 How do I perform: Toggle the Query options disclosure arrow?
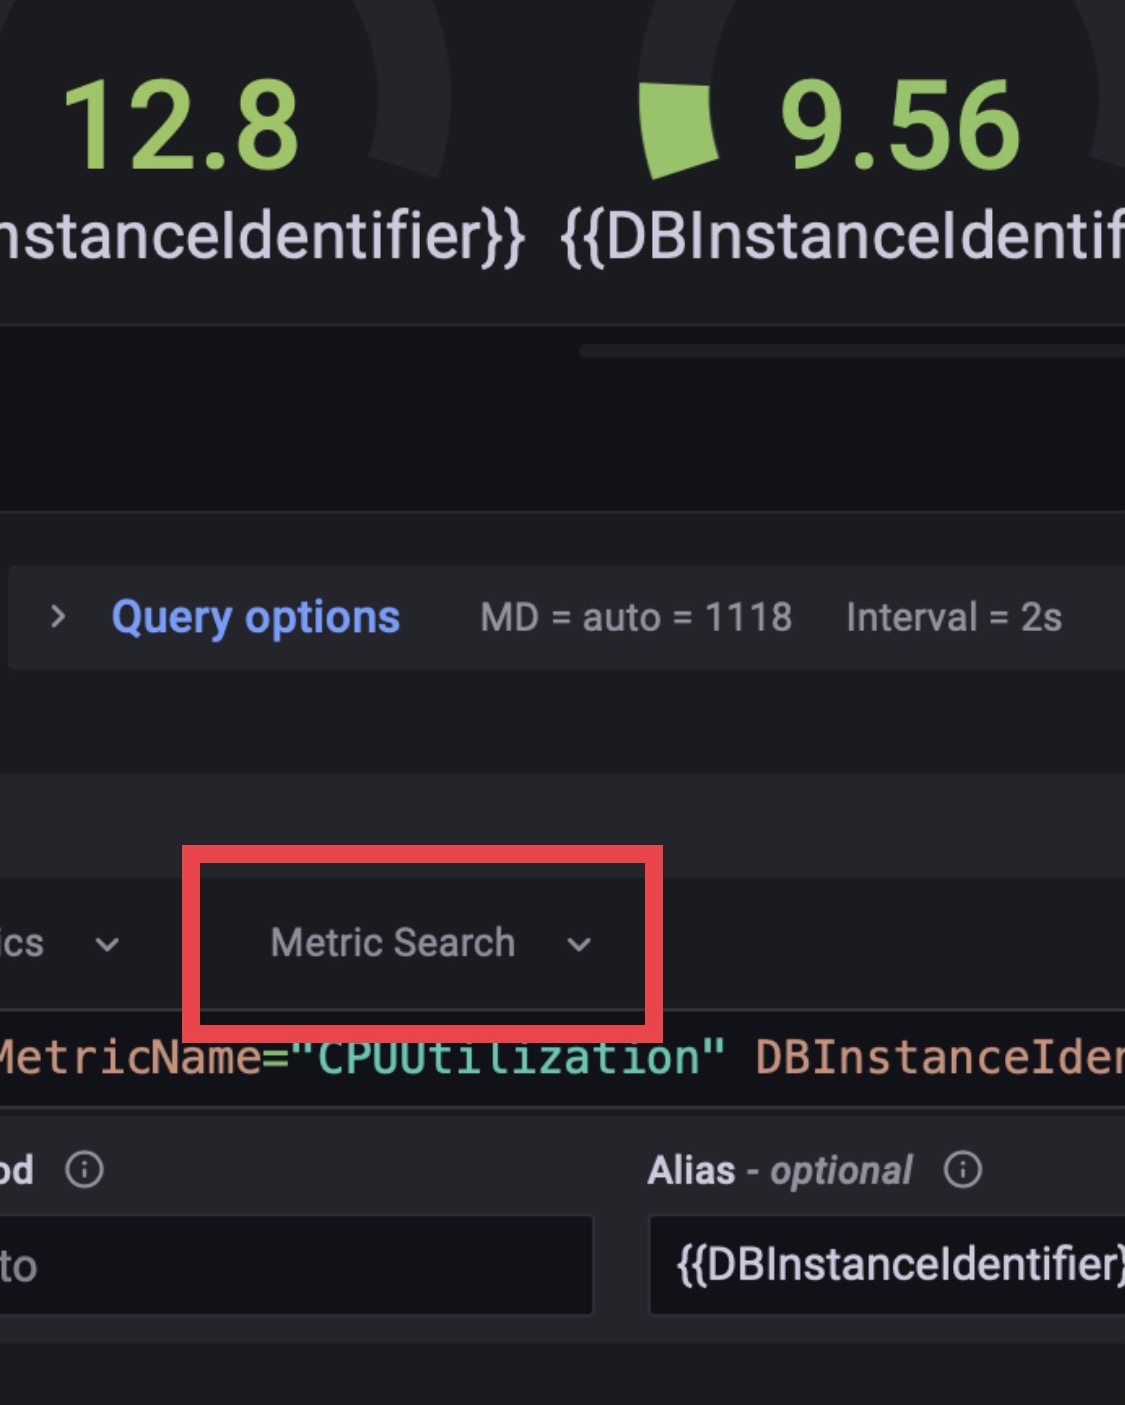pyautogui.click(x=57, y=617)
